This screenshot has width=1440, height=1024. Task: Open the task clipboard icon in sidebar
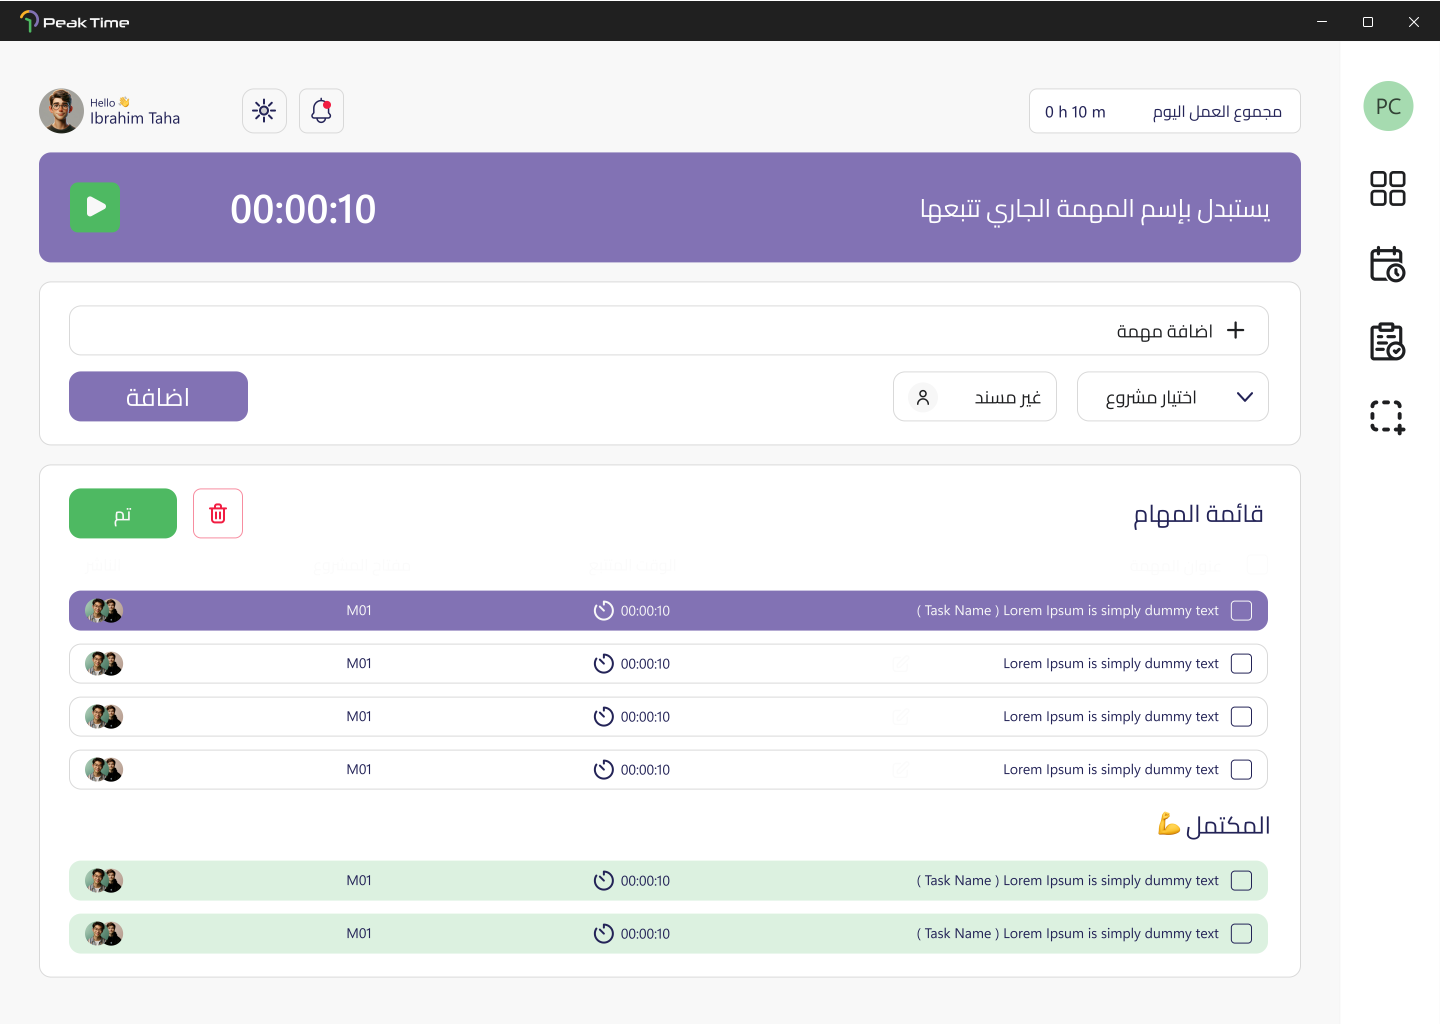pyautogui.click(x=1387, y=341)
